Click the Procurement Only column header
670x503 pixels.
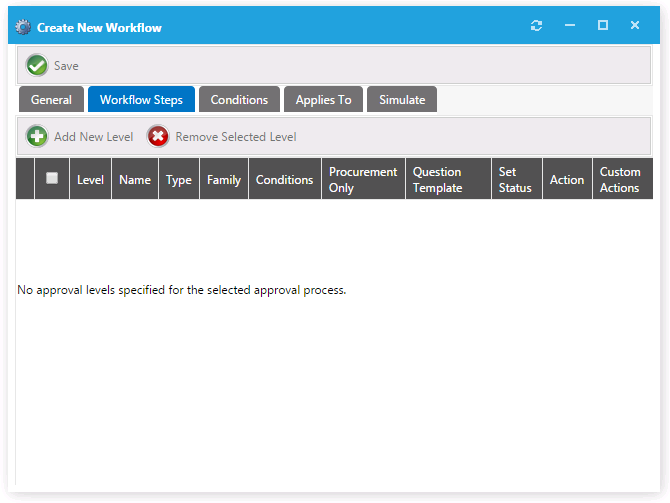[x=363, y=180]
